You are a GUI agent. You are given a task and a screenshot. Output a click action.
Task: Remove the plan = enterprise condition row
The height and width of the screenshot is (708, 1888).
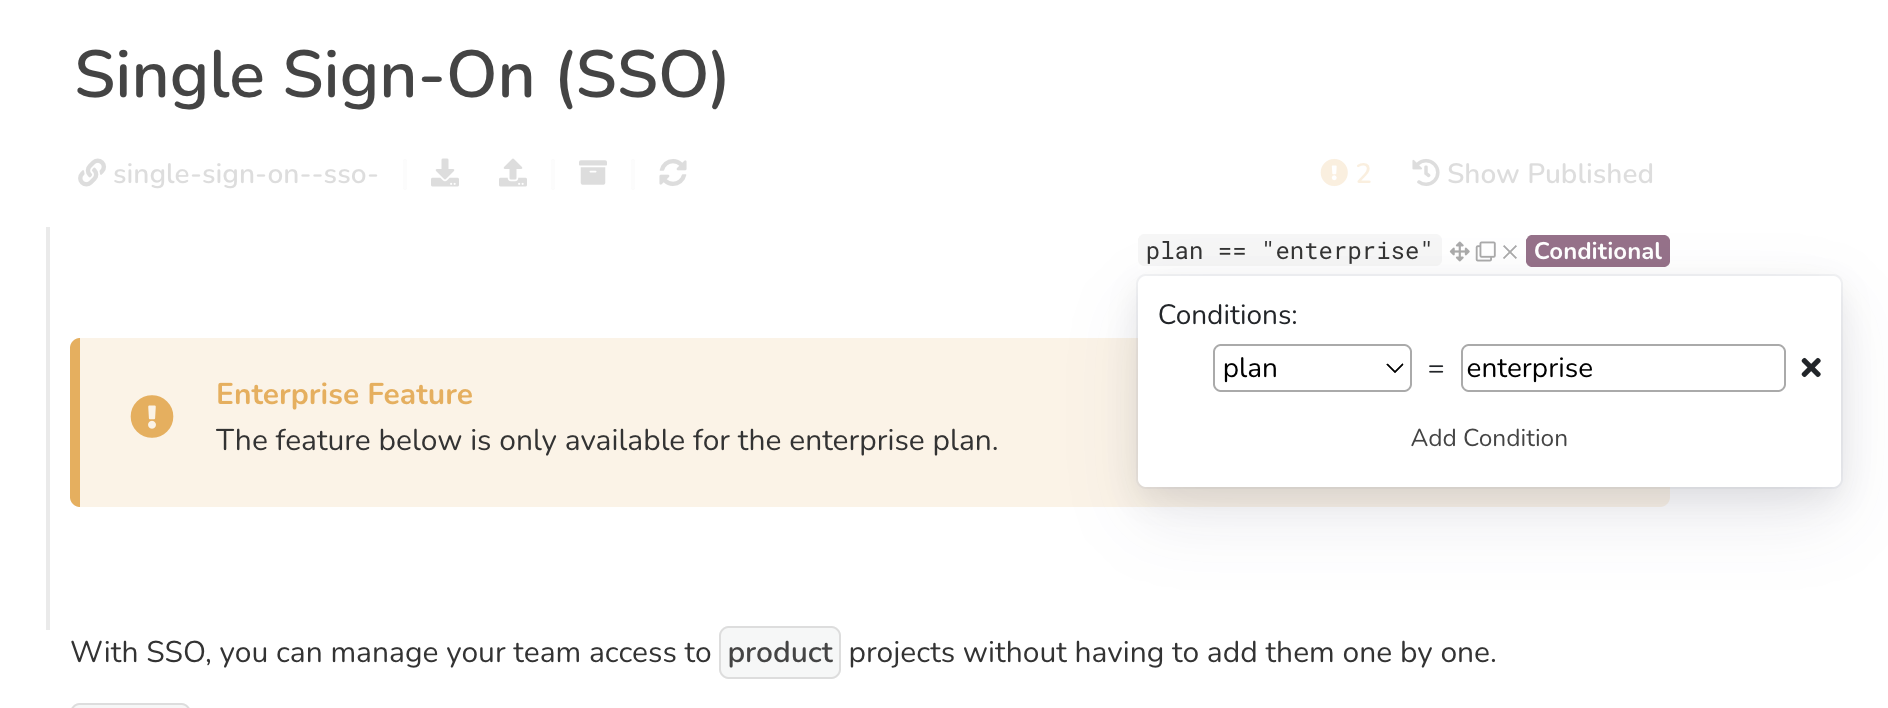[1811, 368]
